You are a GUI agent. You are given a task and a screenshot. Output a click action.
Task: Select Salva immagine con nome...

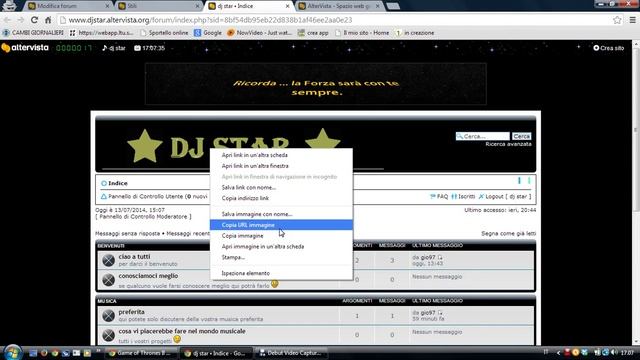point(281,214)
